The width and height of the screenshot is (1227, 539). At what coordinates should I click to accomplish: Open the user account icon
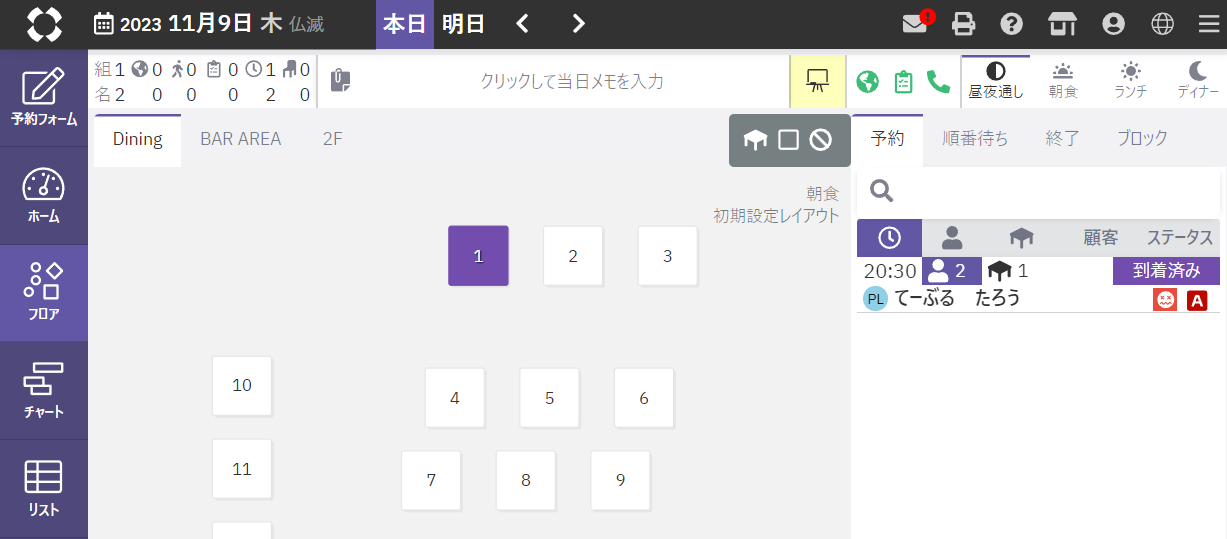tap(1112, 24)
